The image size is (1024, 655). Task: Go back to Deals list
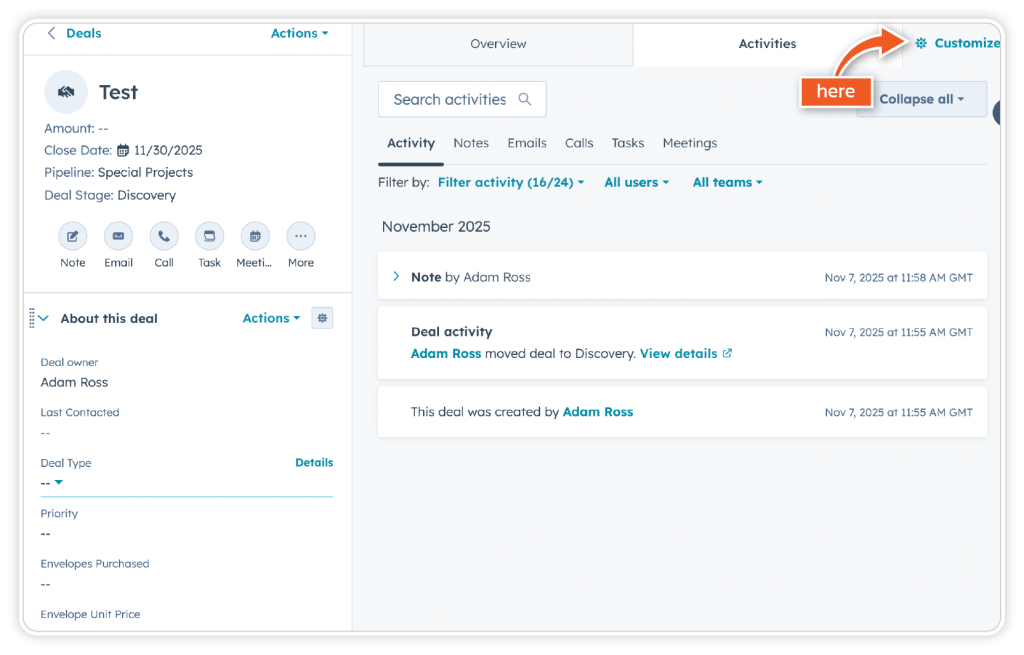[75, 33]
